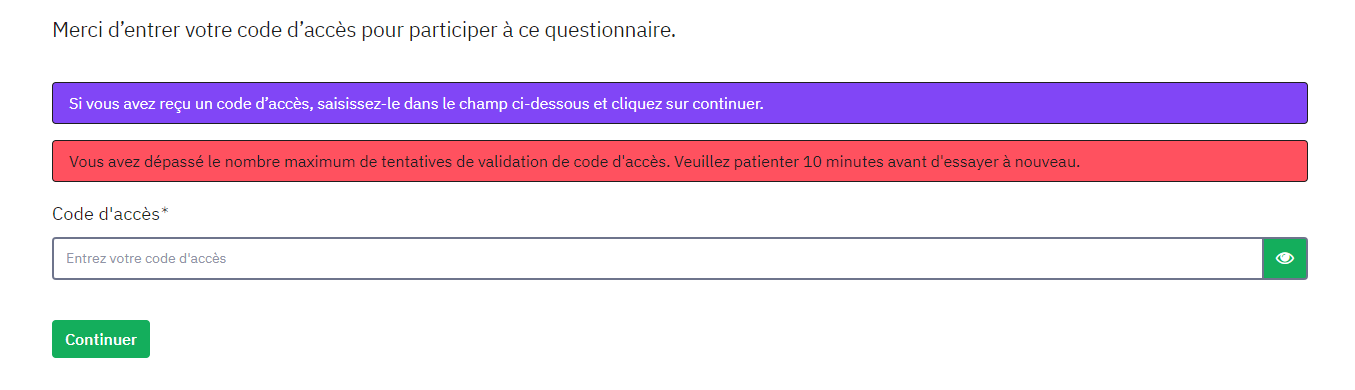Viewport: 1355px width, 390px height.
Task: Click the placeholder text in the code input
Action: pos(146,259)
